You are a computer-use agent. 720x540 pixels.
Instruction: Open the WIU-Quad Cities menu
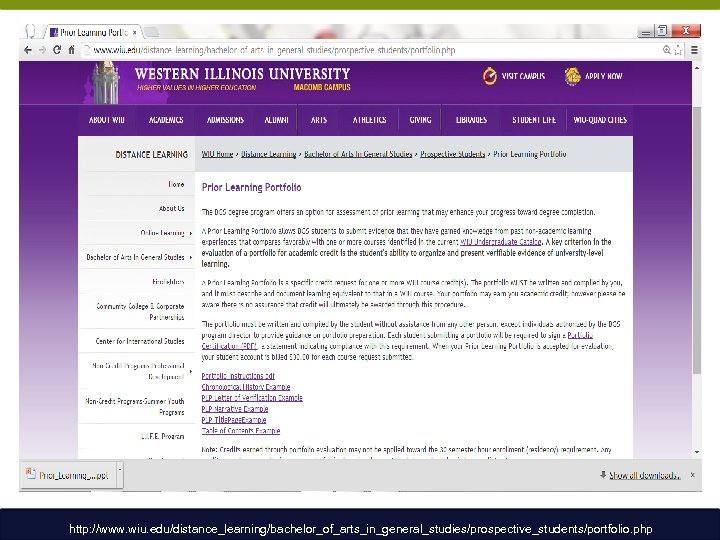tap(600, 120)
